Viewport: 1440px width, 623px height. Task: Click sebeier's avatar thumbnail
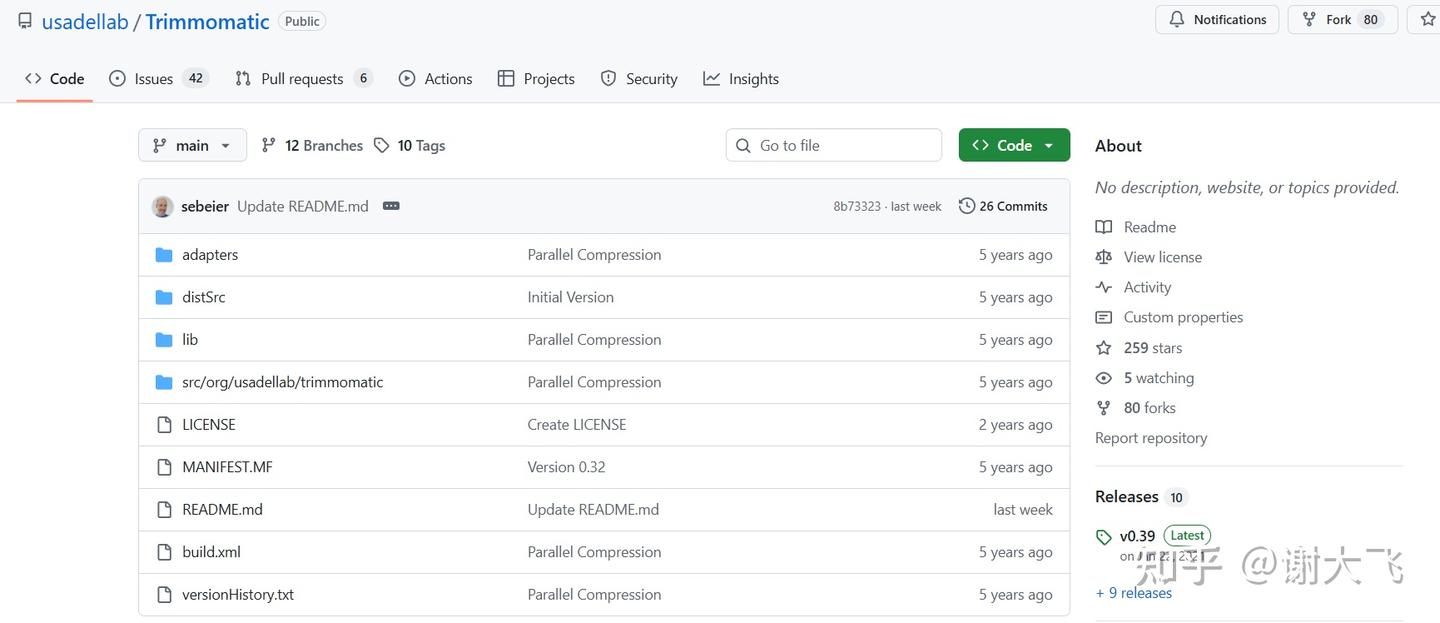coord(162,207)
